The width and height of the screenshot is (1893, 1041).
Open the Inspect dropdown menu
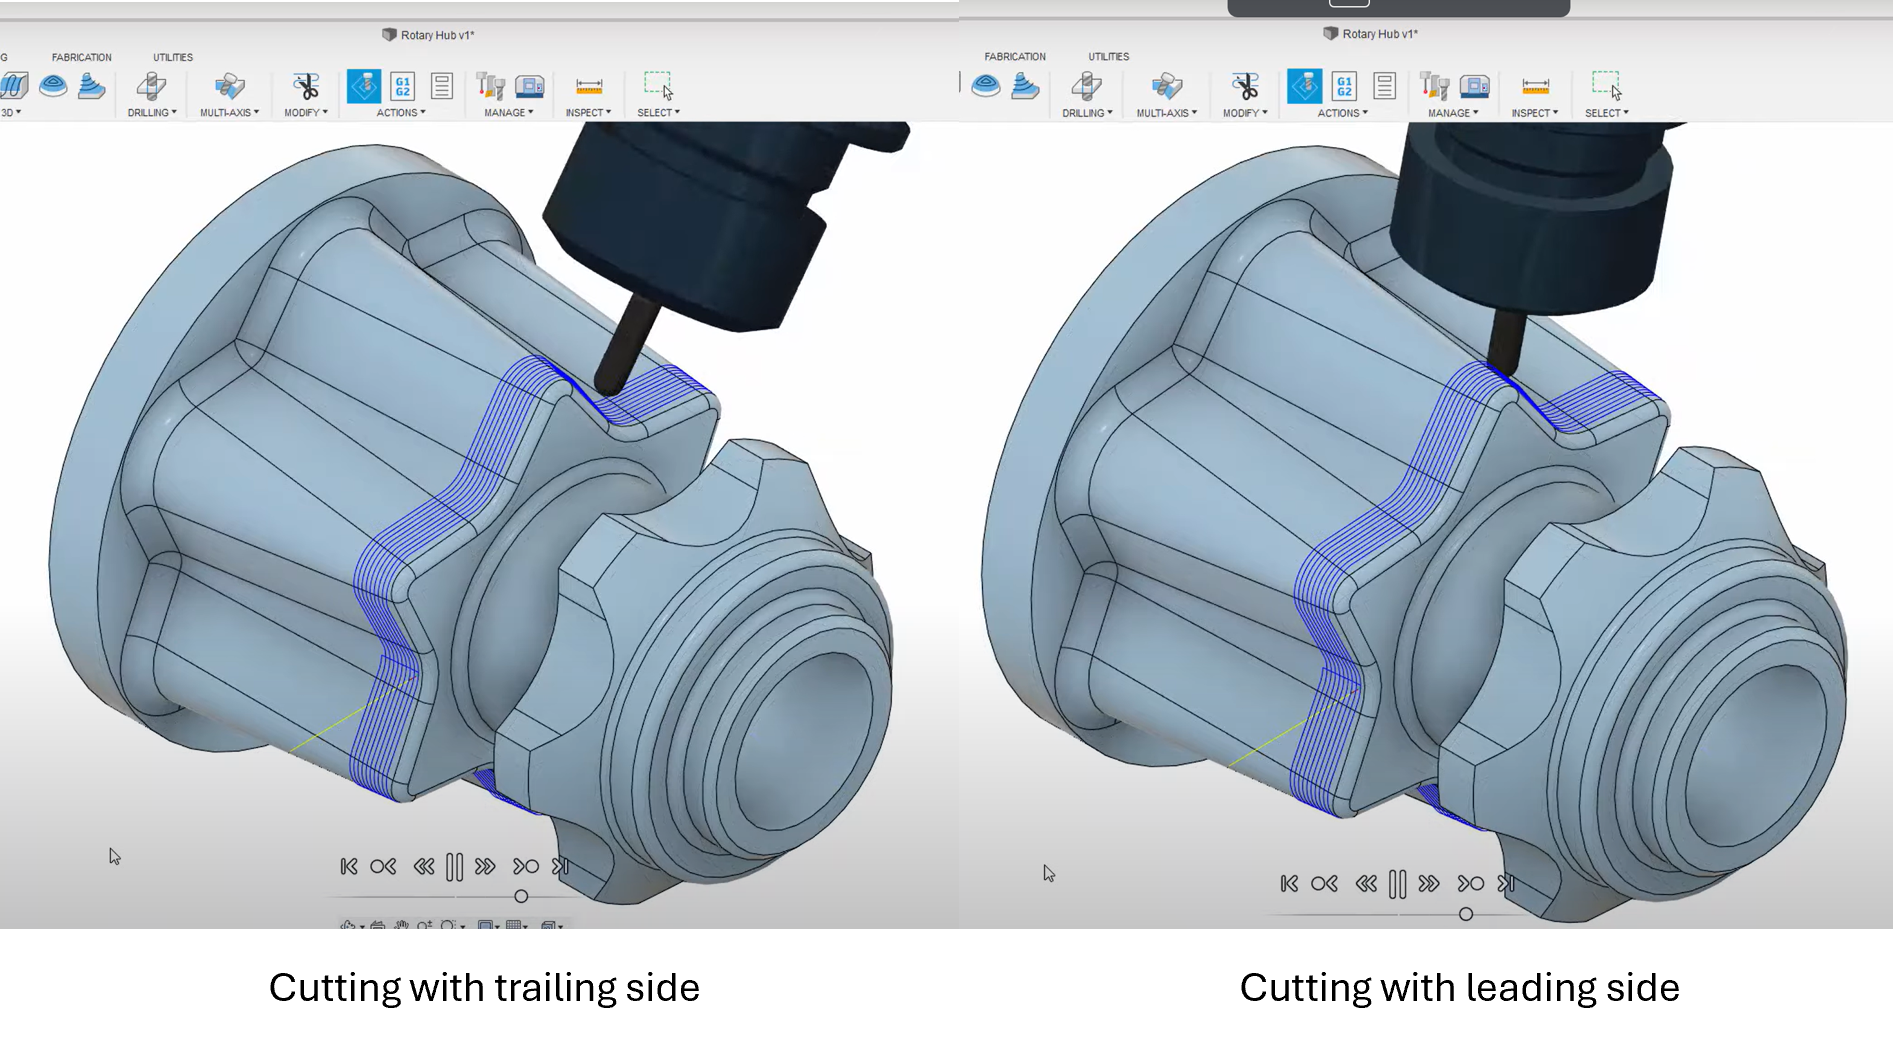click(589, 112)
